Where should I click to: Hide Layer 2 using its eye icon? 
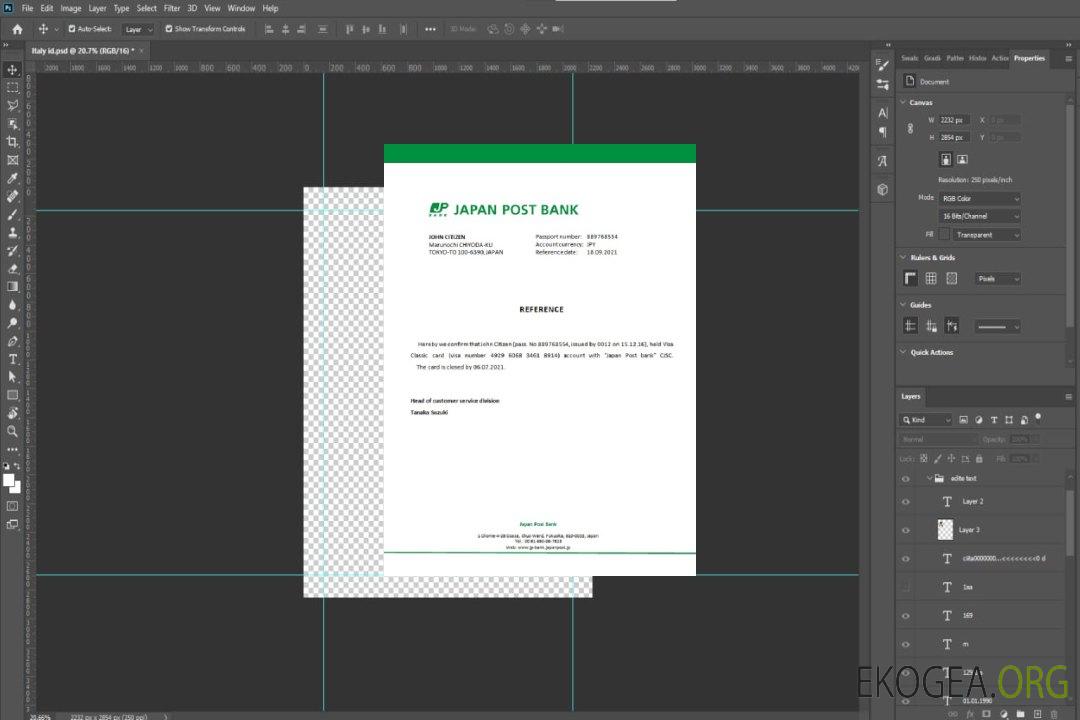tap(906, 502)
